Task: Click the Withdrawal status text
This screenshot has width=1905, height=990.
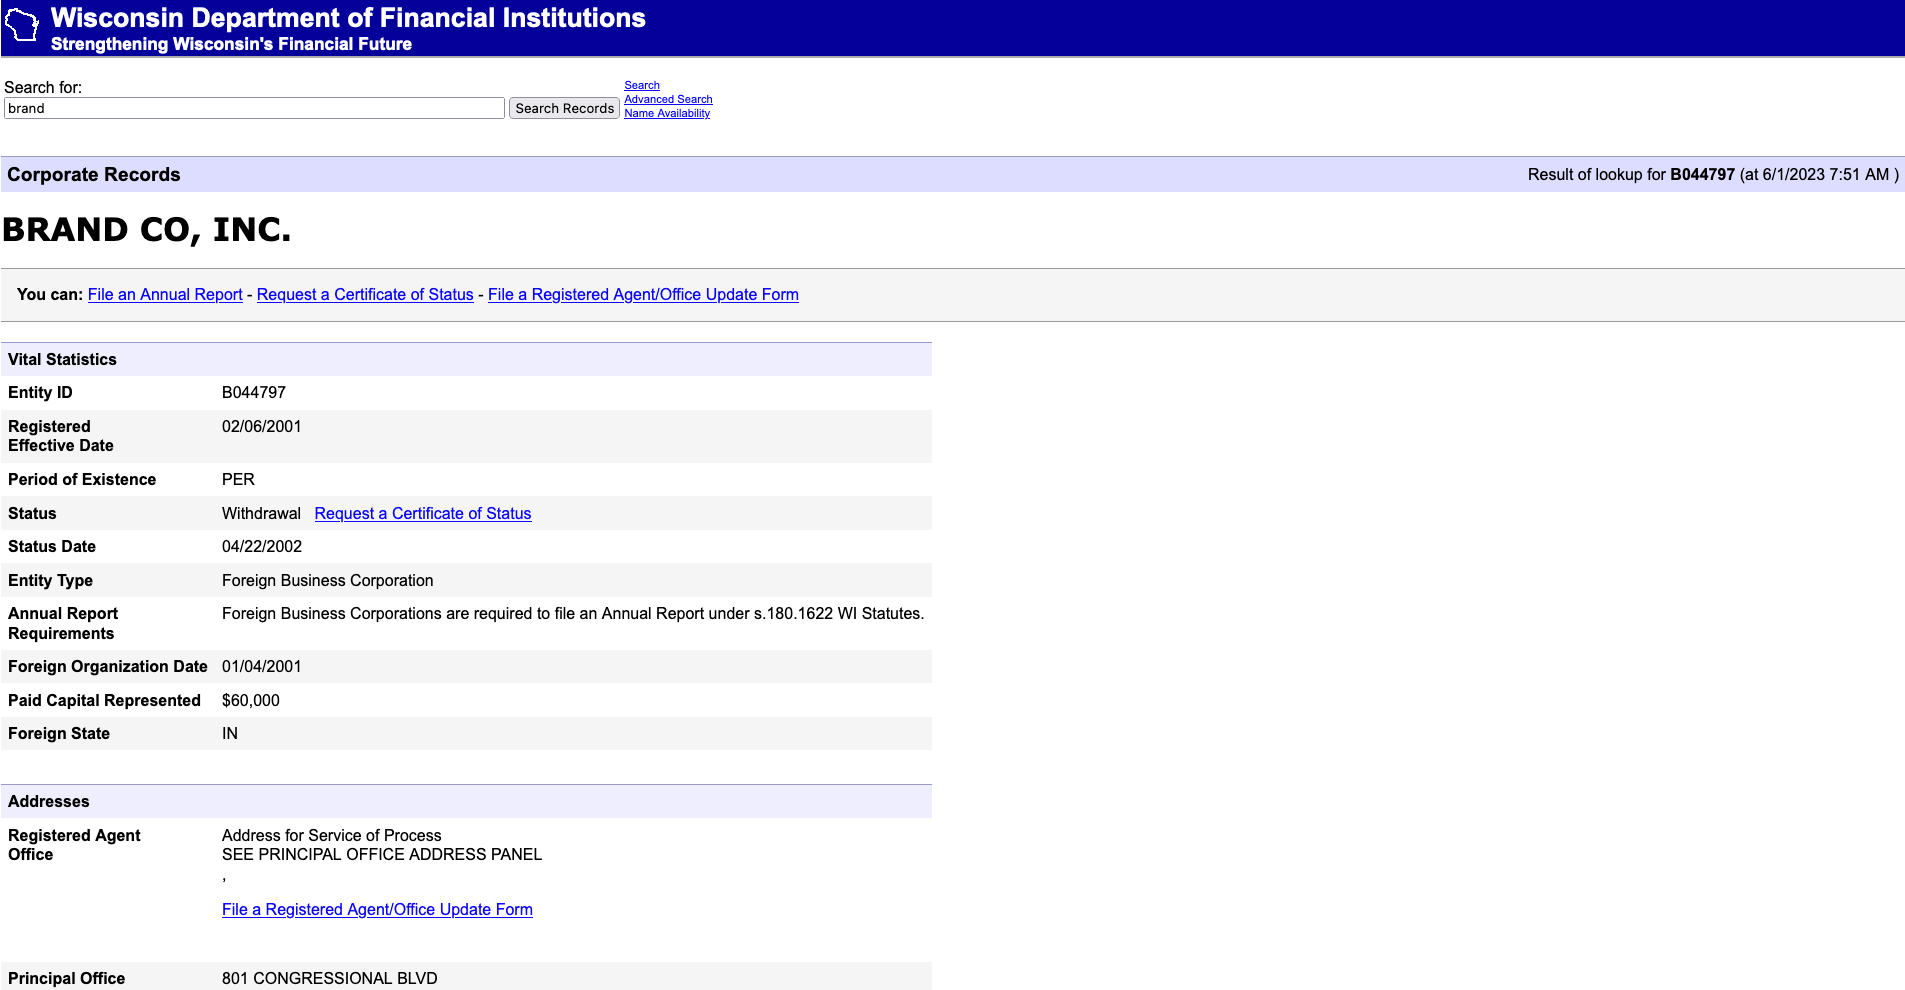Action: [261, 513]
